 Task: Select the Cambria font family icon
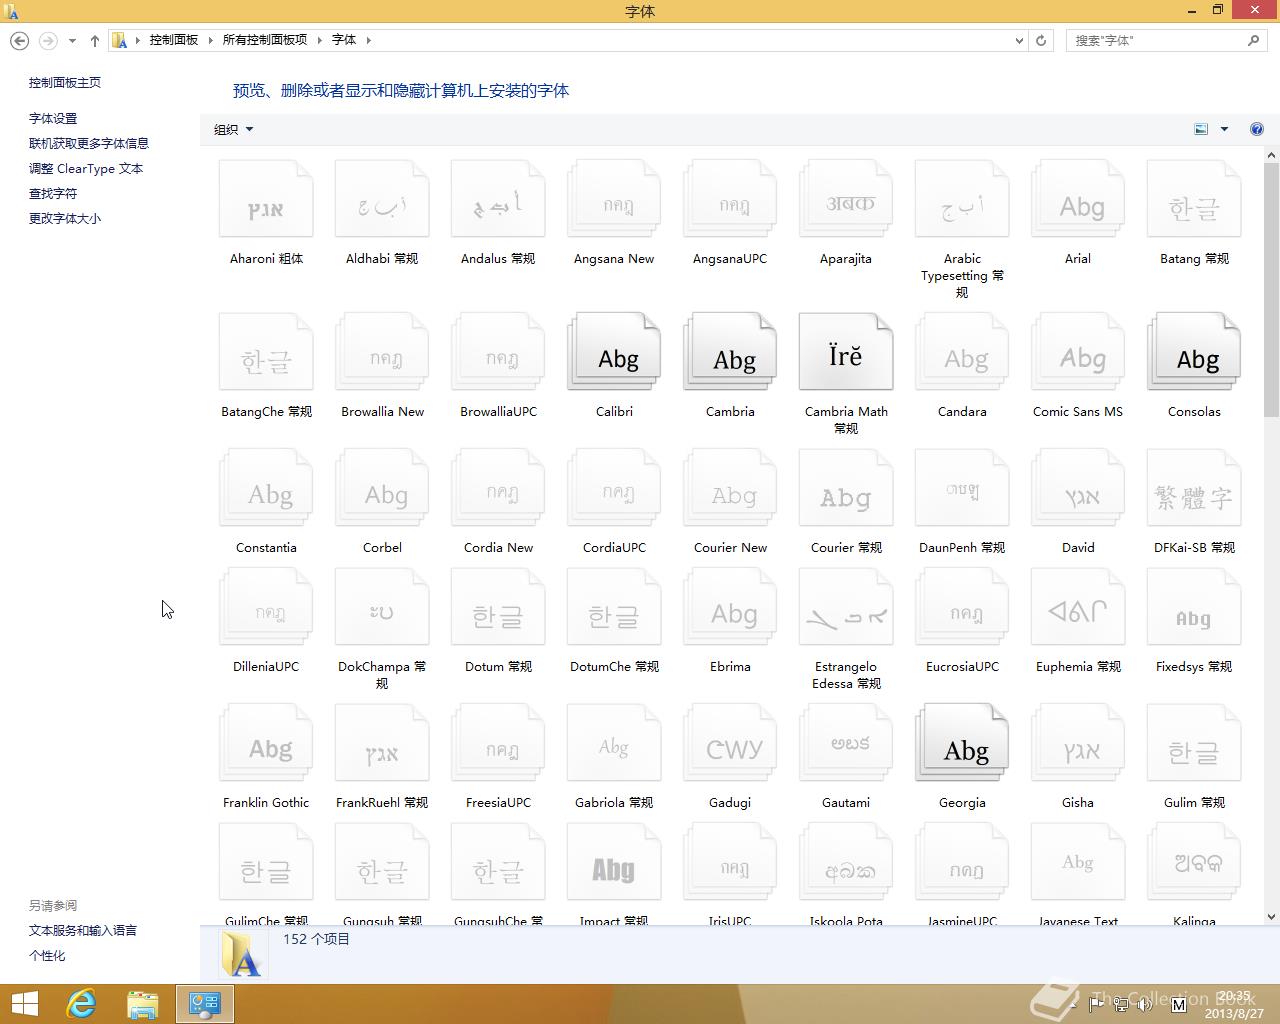730,352
